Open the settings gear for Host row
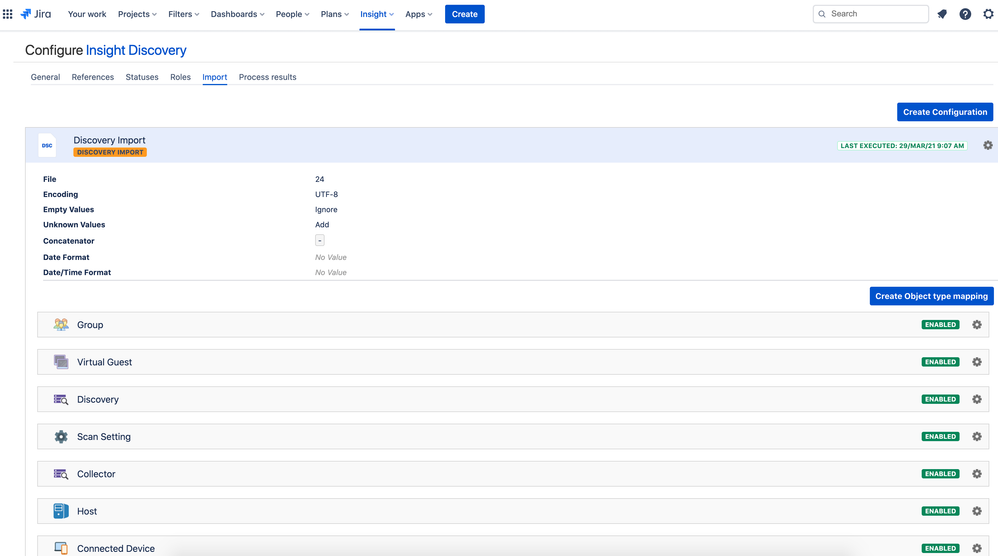Screen dimensions: 998x556 (977, 511)
